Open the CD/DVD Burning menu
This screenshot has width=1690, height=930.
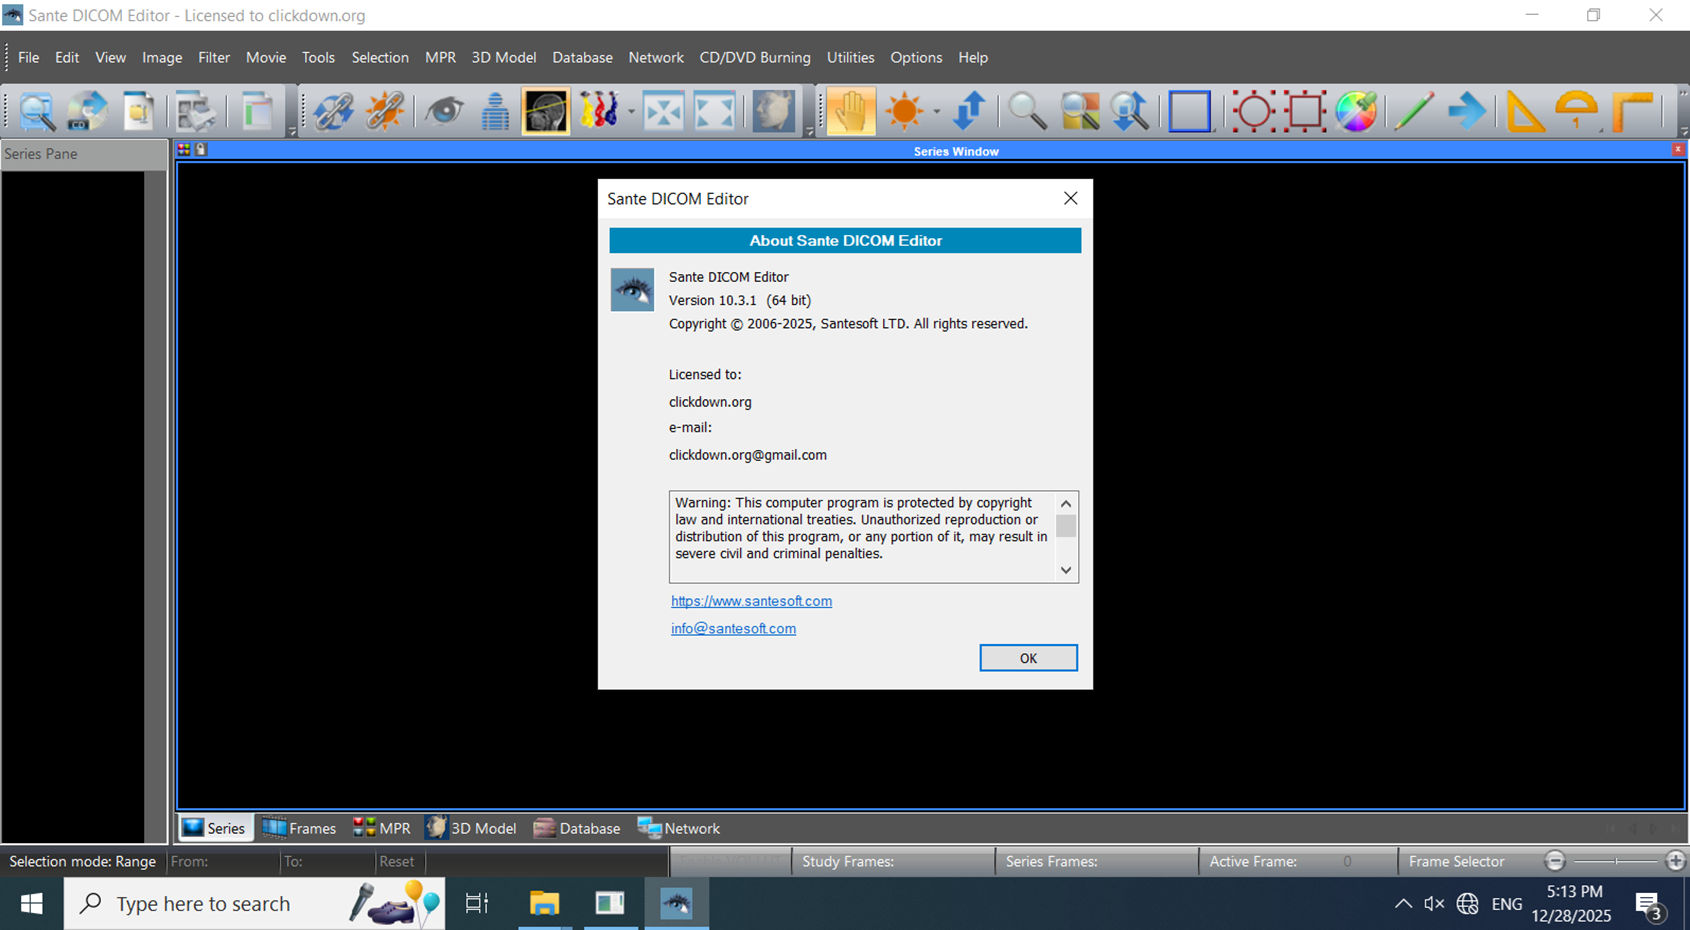click(755, 57)
